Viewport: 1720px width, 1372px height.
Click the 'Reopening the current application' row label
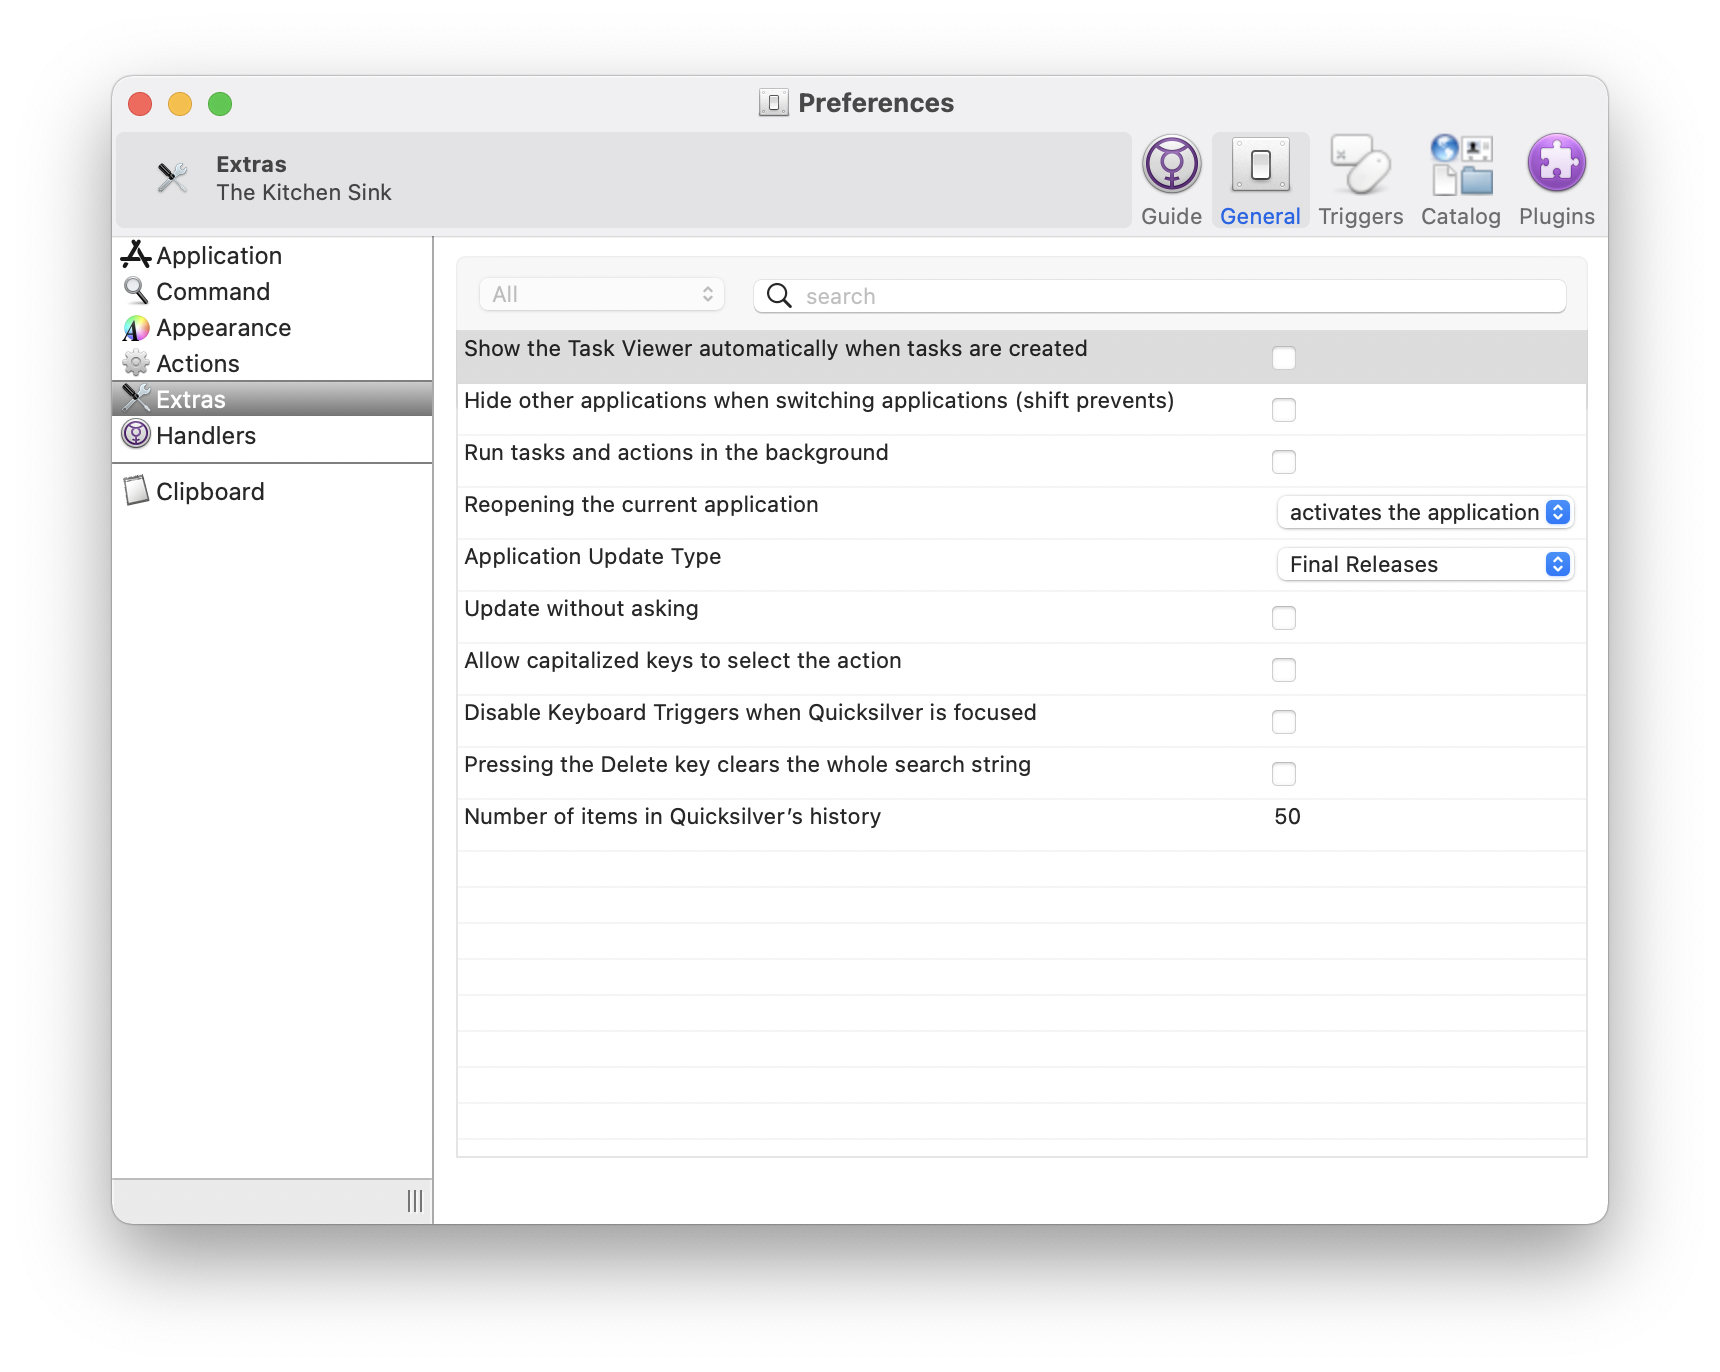[x=641, y=504]
